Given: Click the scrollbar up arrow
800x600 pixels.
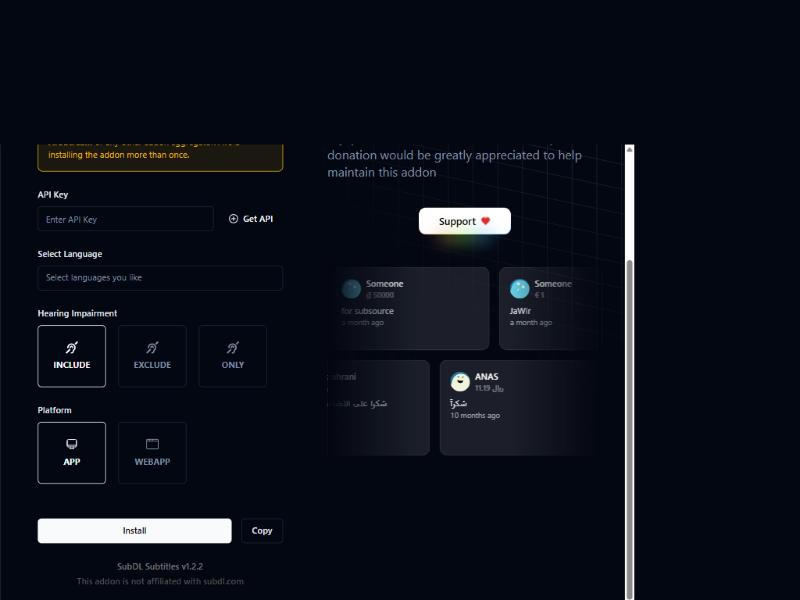Looking at the screenshot, I should pos(630,149).
